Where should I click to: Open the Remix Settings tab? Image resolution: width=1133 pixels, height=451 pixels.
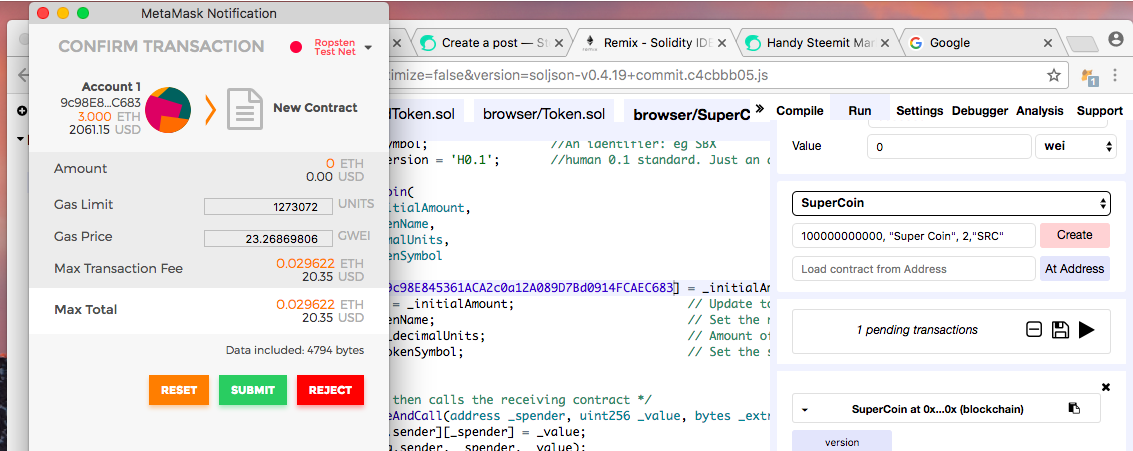coord(919,111)
